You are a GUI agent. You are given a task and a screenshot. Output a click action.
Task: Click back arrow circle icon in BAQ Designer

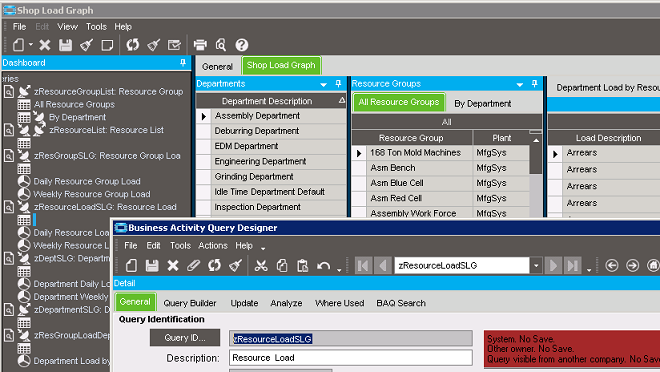pyautogui.click(x=612, y=266)
